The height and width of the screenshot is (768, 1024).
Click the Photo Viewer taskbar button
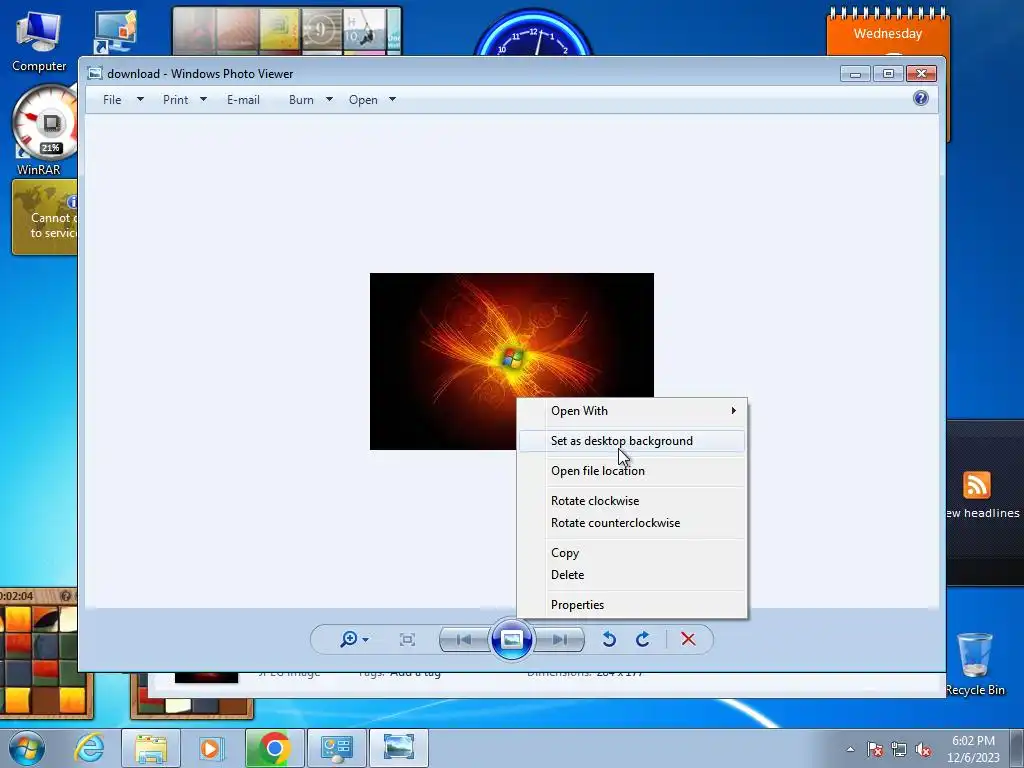tap(398, 748)
